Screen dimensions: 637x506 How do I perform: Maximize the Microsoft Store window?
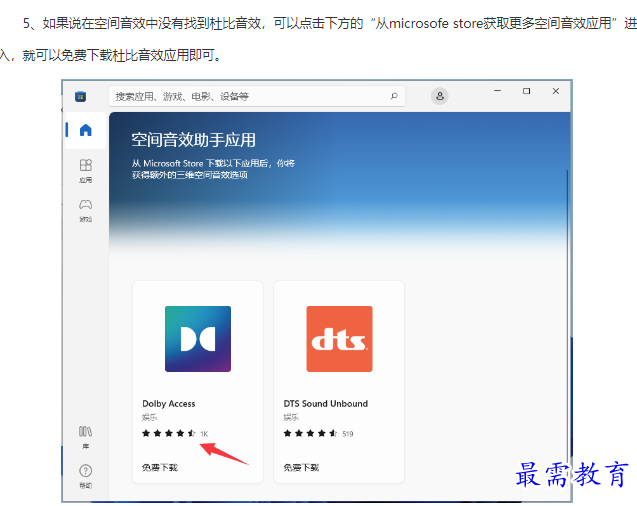click(x=526, y=91)
